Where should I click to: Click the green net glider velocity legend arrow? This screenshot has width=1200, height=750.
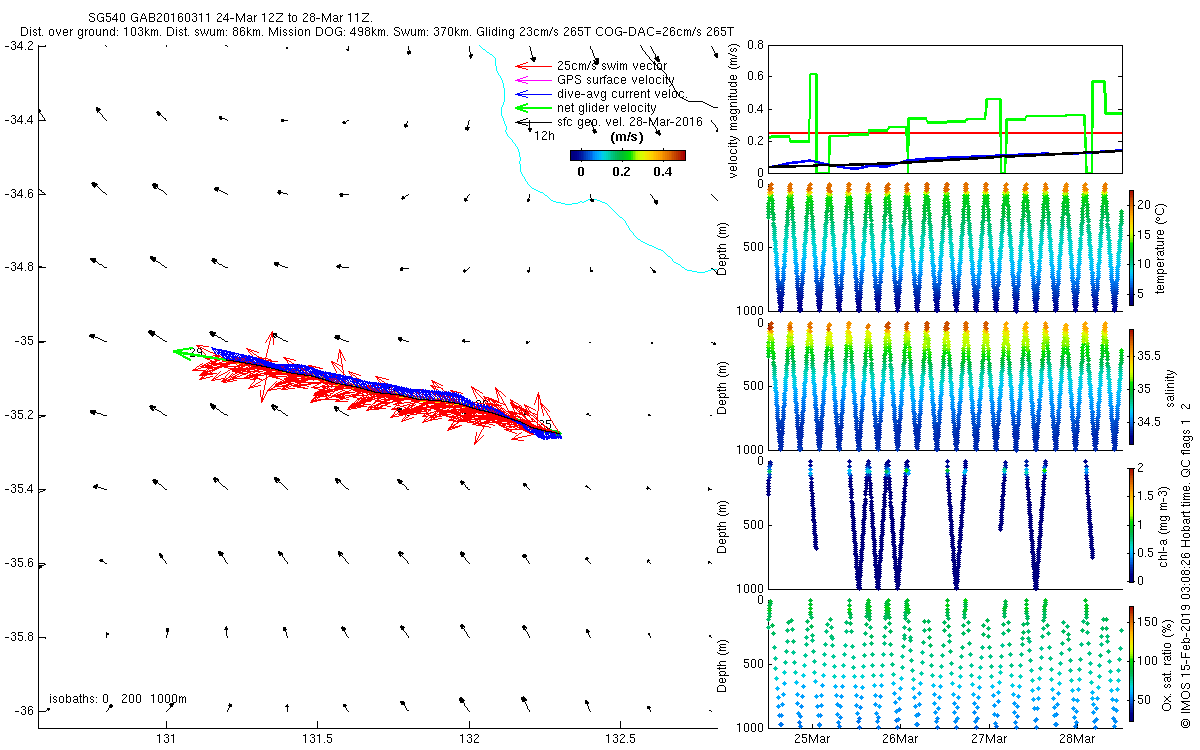[x=534, y=108]
